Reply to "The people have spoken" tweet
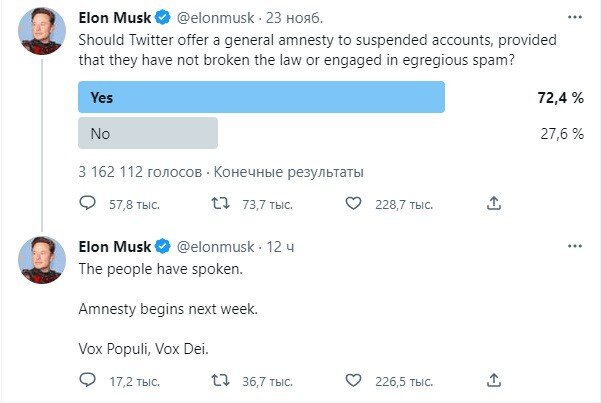Screen dimensions: 601x403 87,380
